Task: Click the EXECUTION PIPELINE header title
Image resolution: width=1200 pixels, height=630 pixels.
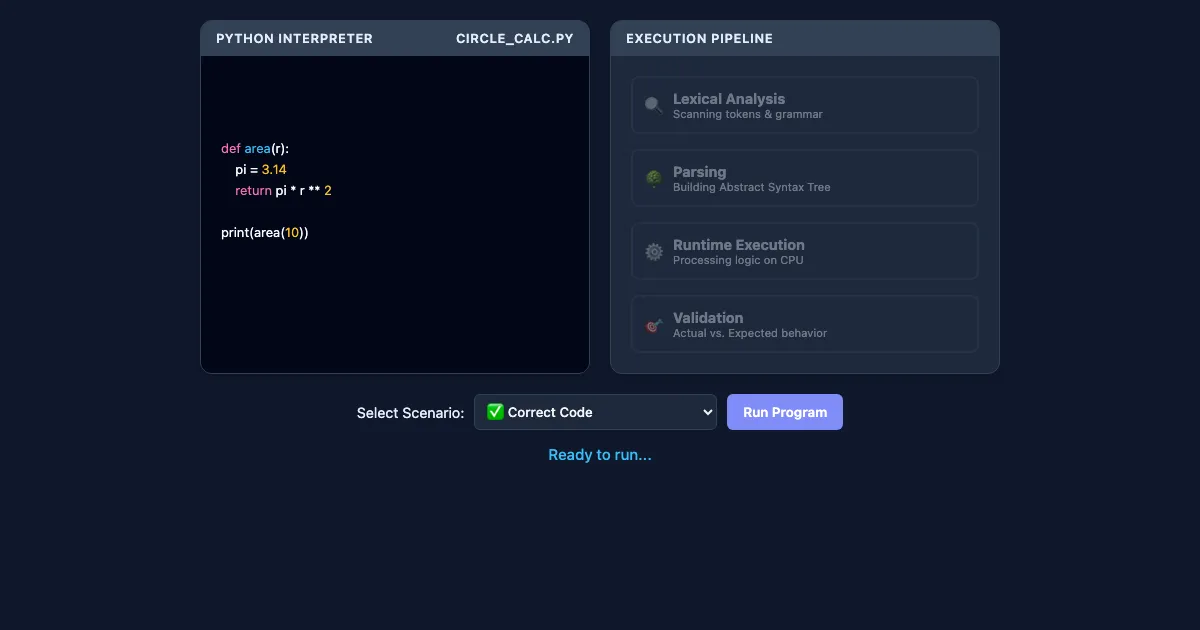Action: point(699,38)
